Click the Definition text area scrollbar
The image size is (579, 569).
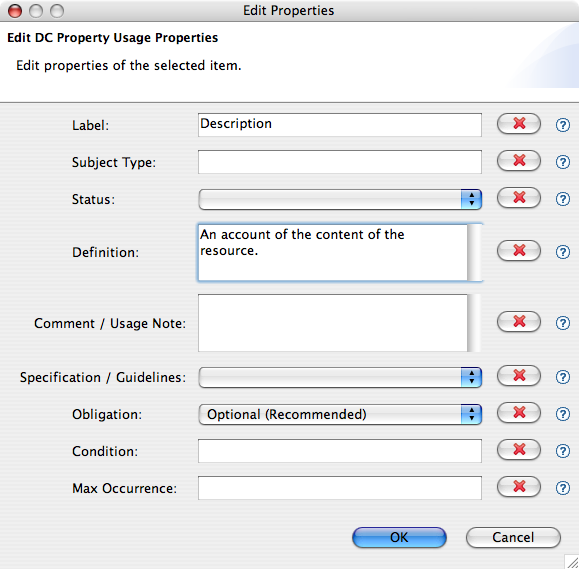[x=474, y=253]
